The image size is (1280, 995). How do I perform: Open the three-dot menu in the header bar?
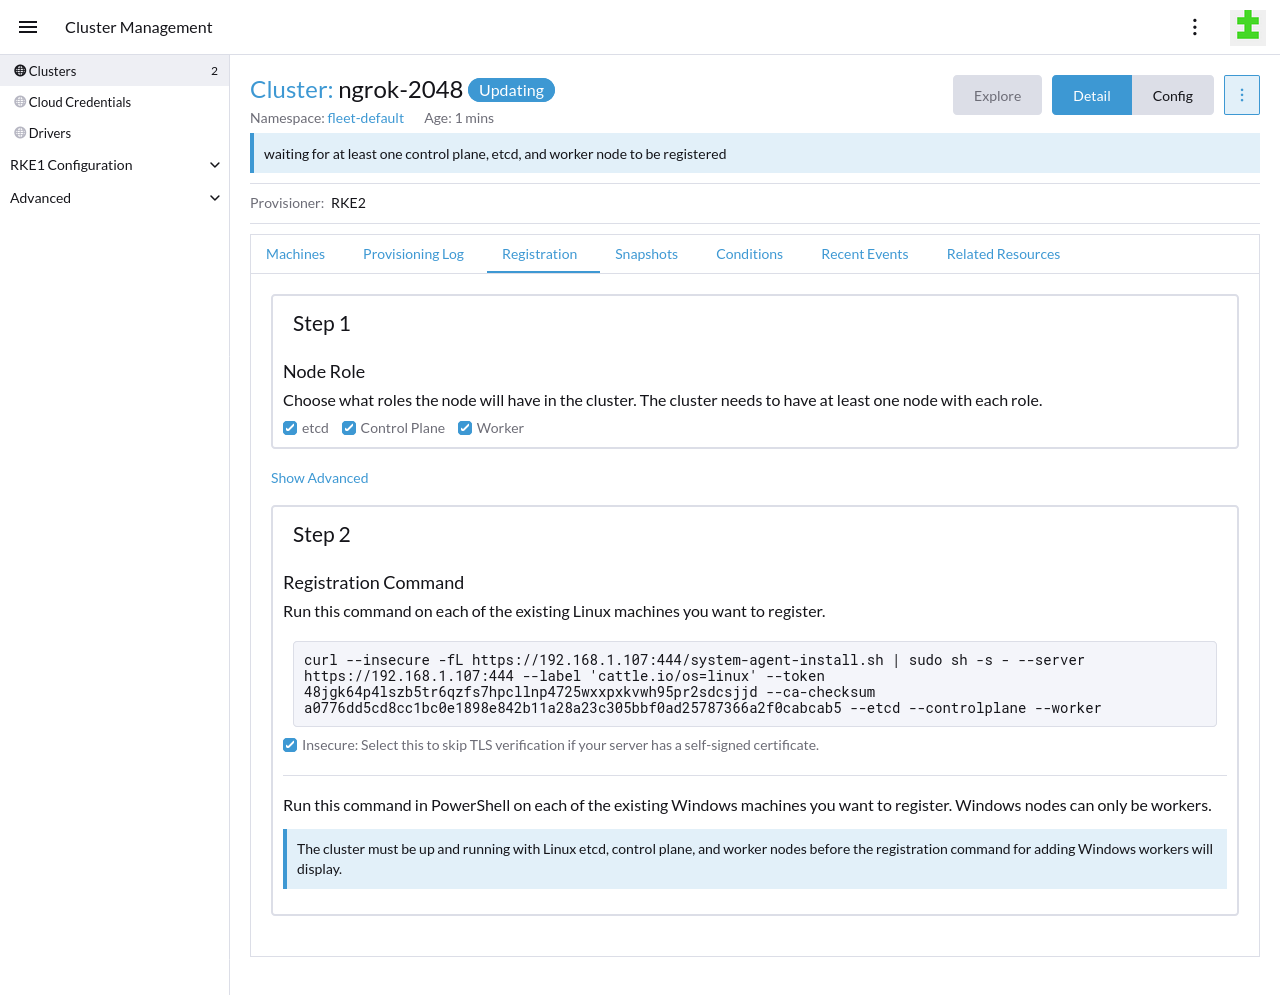pyautogui.click(x=1195, y=27)
